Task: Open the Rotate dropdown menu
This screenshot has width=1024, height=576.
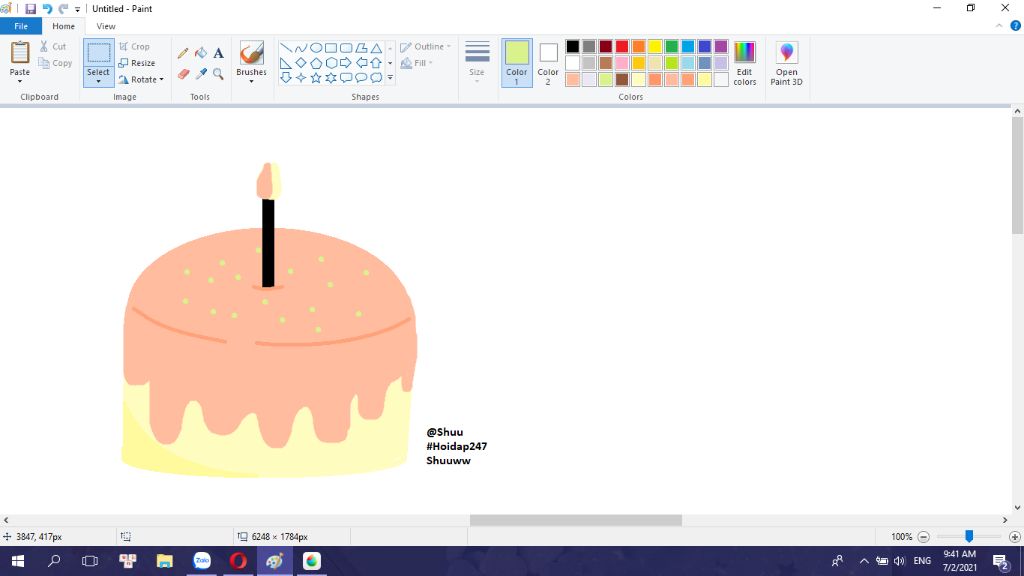Action: [141, 80]
